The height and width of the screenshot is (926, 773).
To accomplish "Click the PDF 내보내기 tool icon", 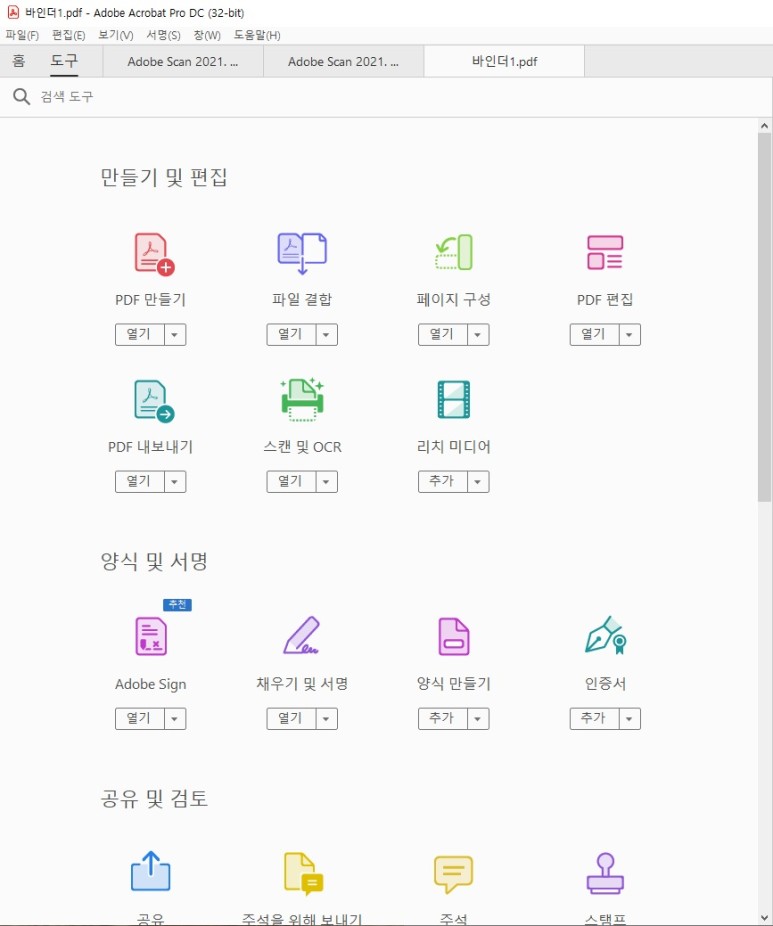I will [x=154, y=400].
